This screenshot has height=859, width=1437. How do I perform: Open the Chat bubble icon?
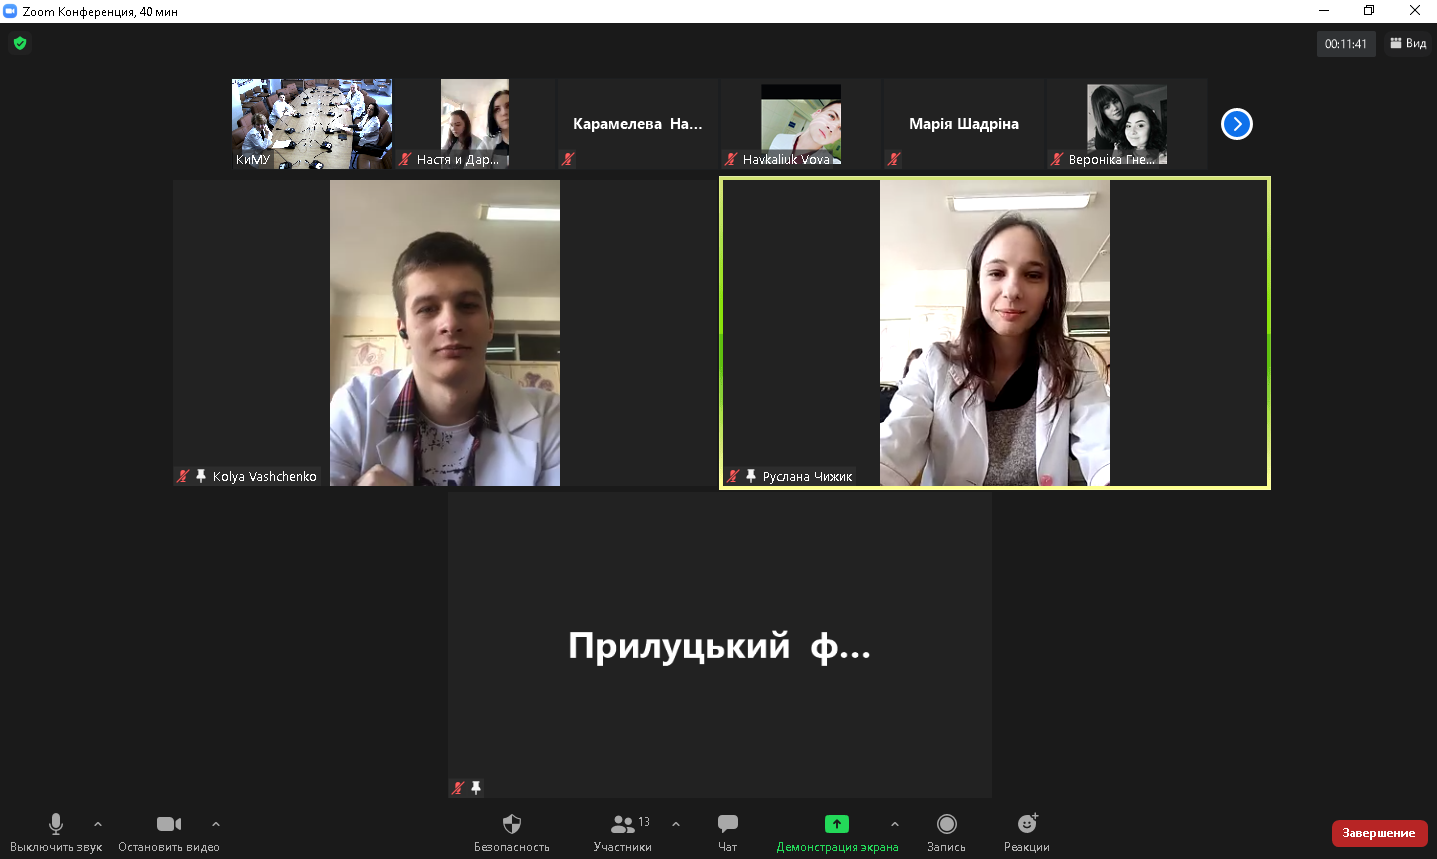(x=728, y=824)
